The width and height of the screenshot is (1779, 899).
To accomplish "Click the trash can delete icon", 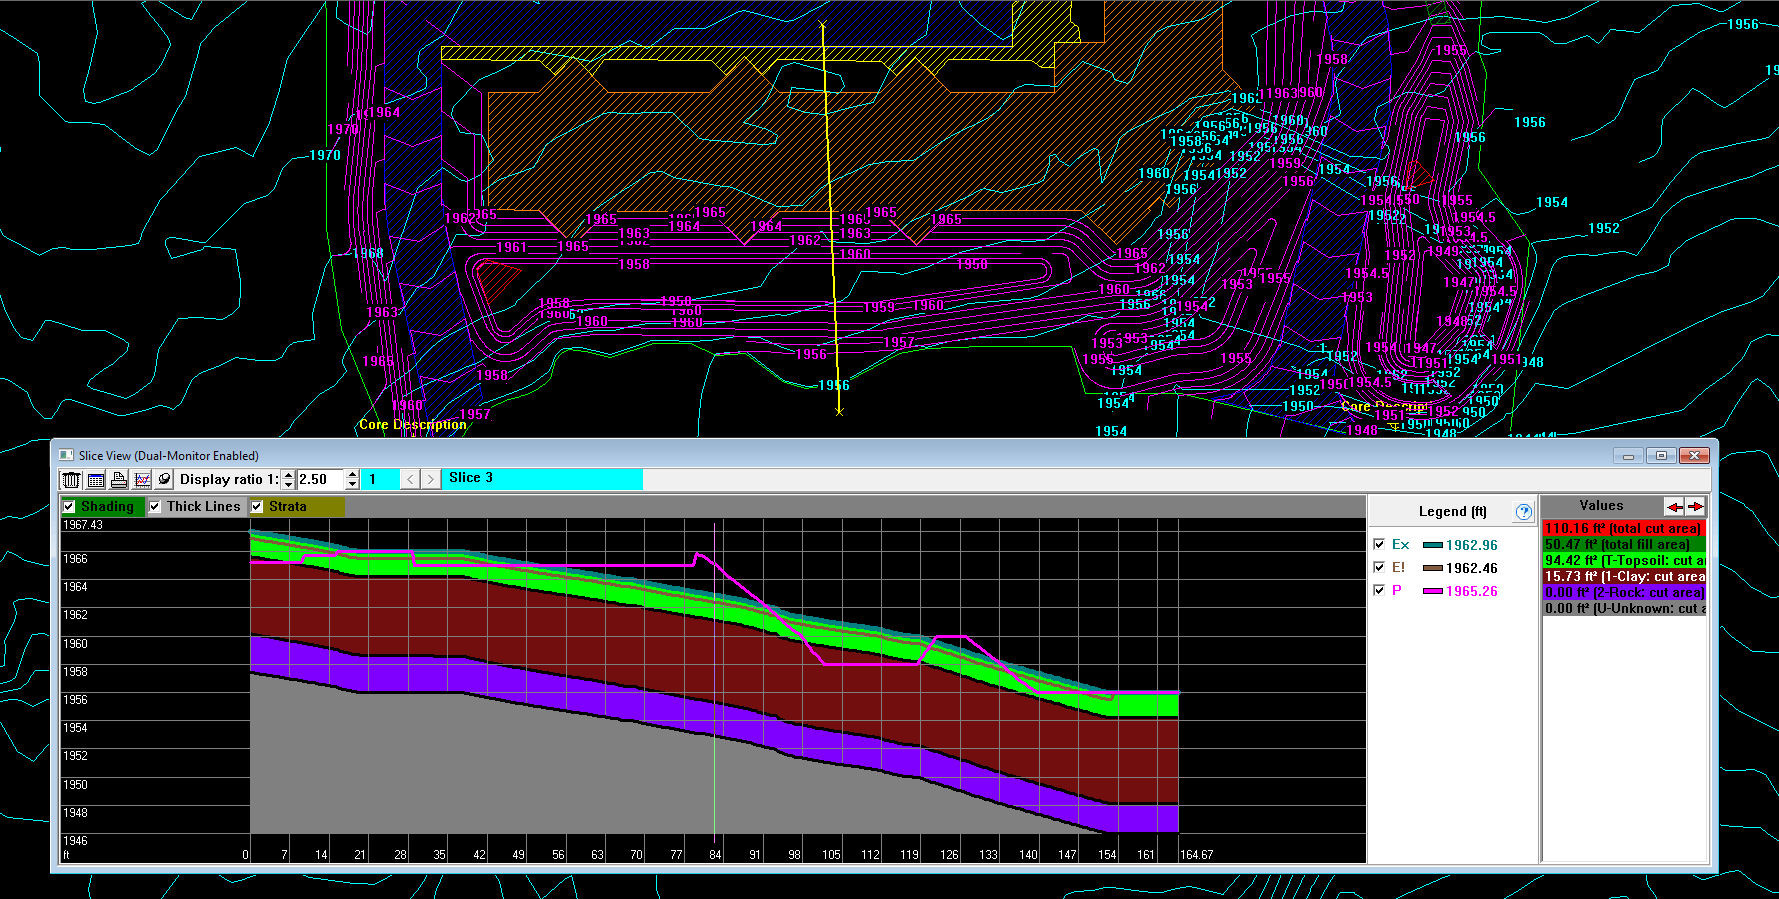I will click(71, 480).
